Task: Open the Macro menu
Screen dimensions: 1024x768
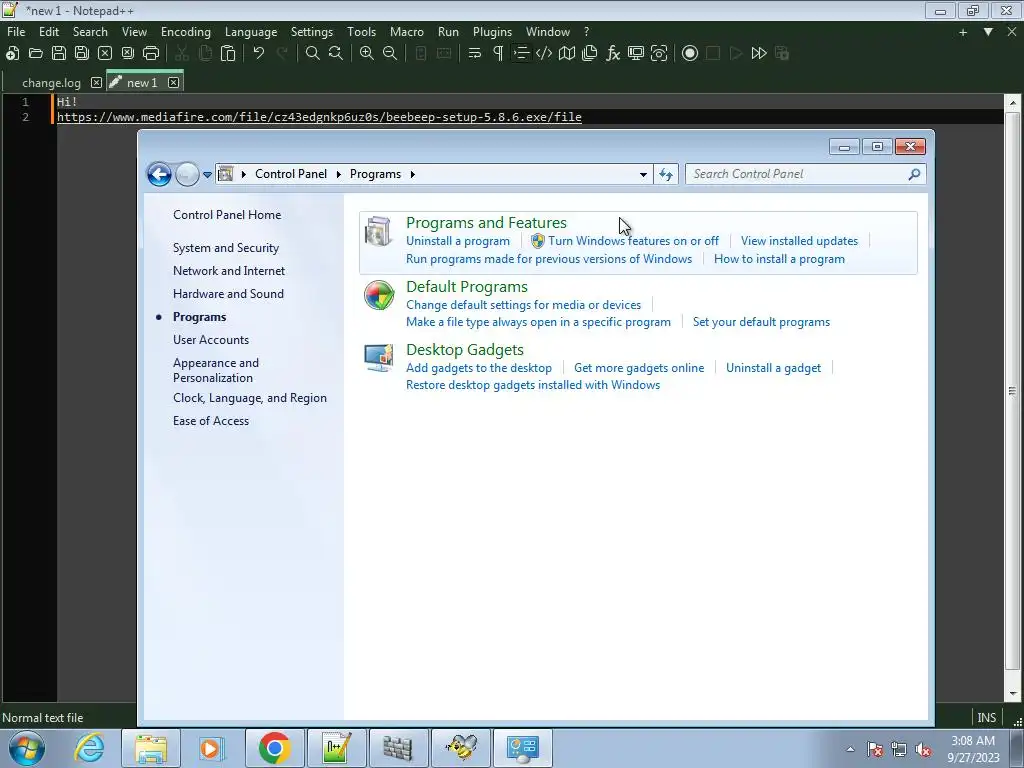Action: [407, 31]
